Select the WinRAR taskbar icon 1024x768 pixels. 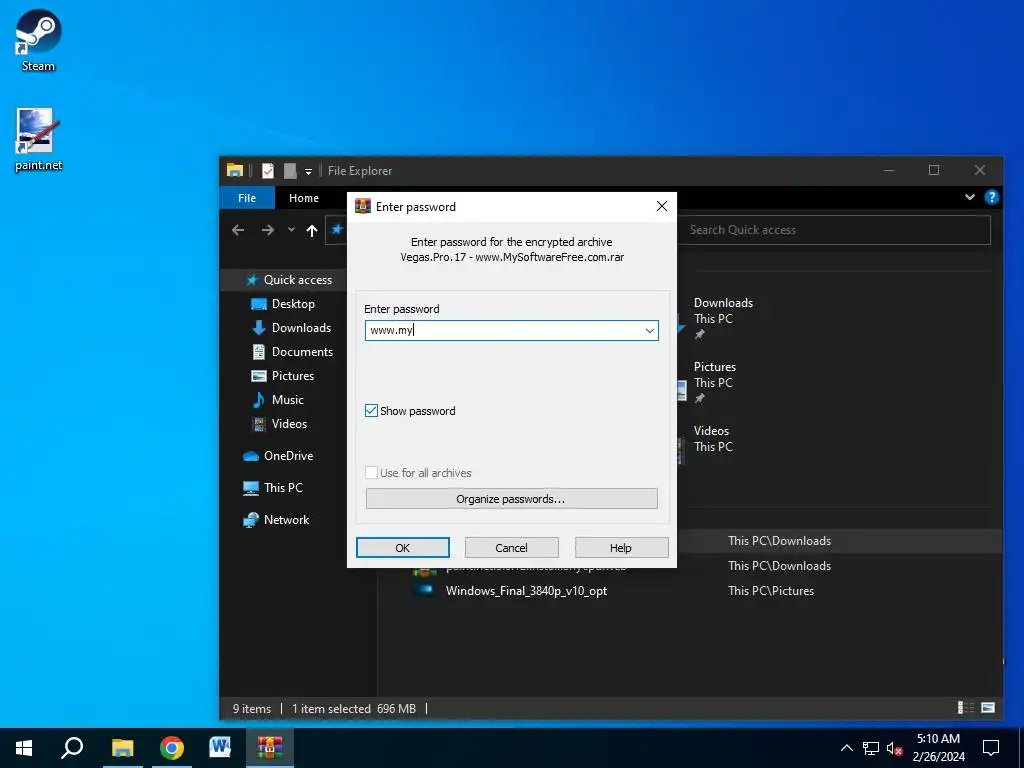pos(269,748)
